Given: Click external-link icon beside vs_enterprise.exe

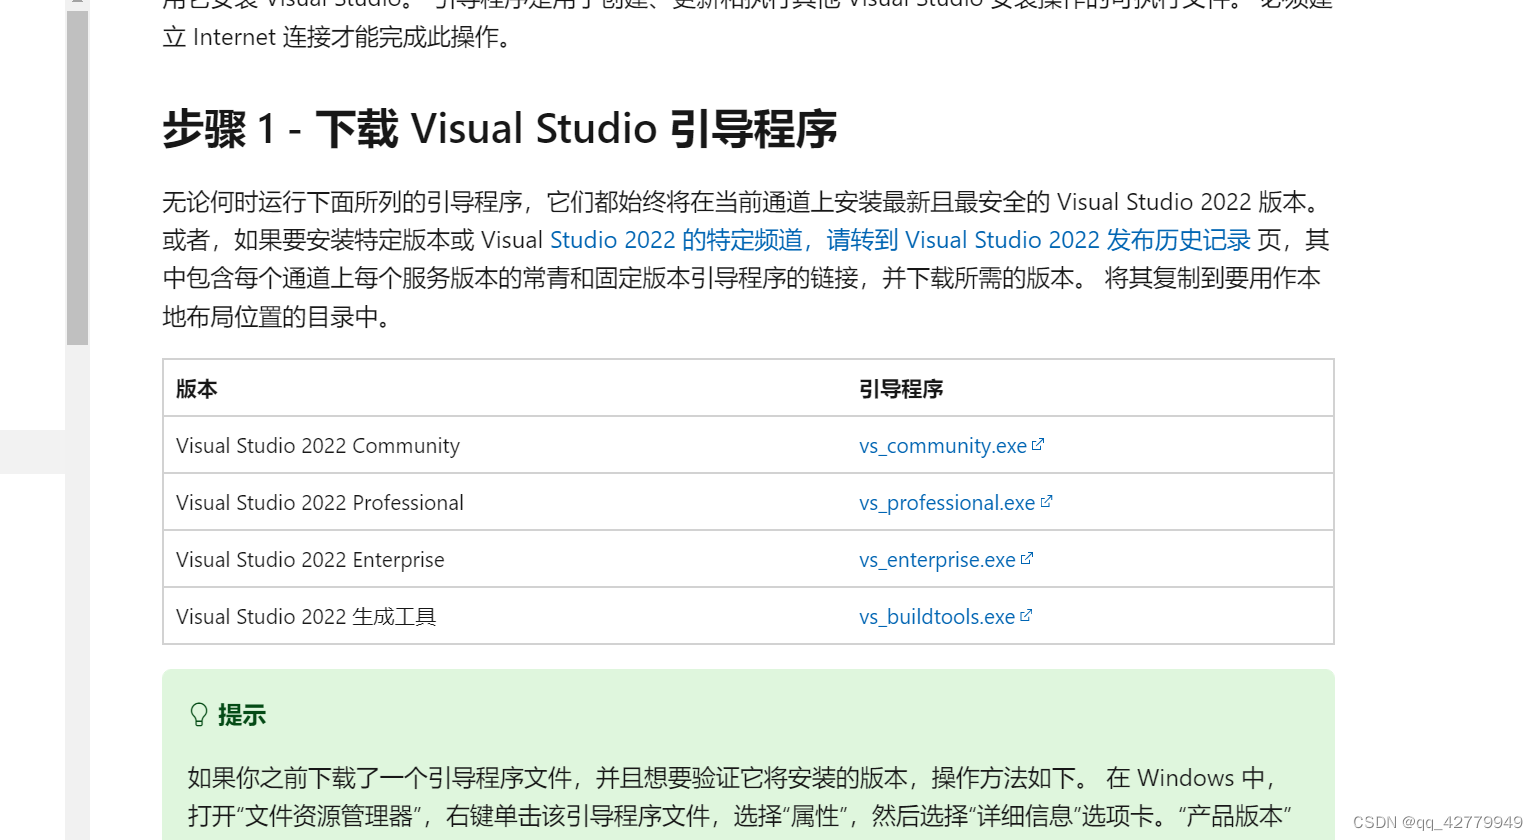Looking at the screenshot, I should pos(1027,558).
